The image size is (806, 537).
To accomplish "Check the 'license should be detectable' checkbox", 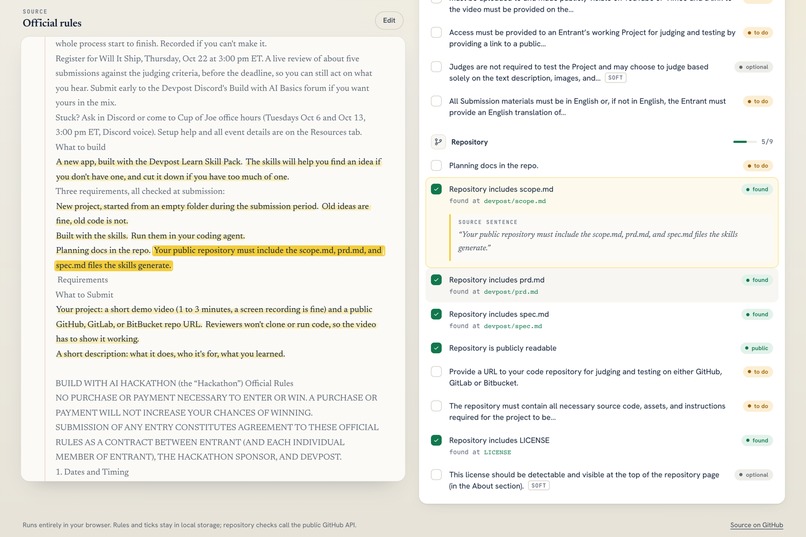I will (436, 475).
